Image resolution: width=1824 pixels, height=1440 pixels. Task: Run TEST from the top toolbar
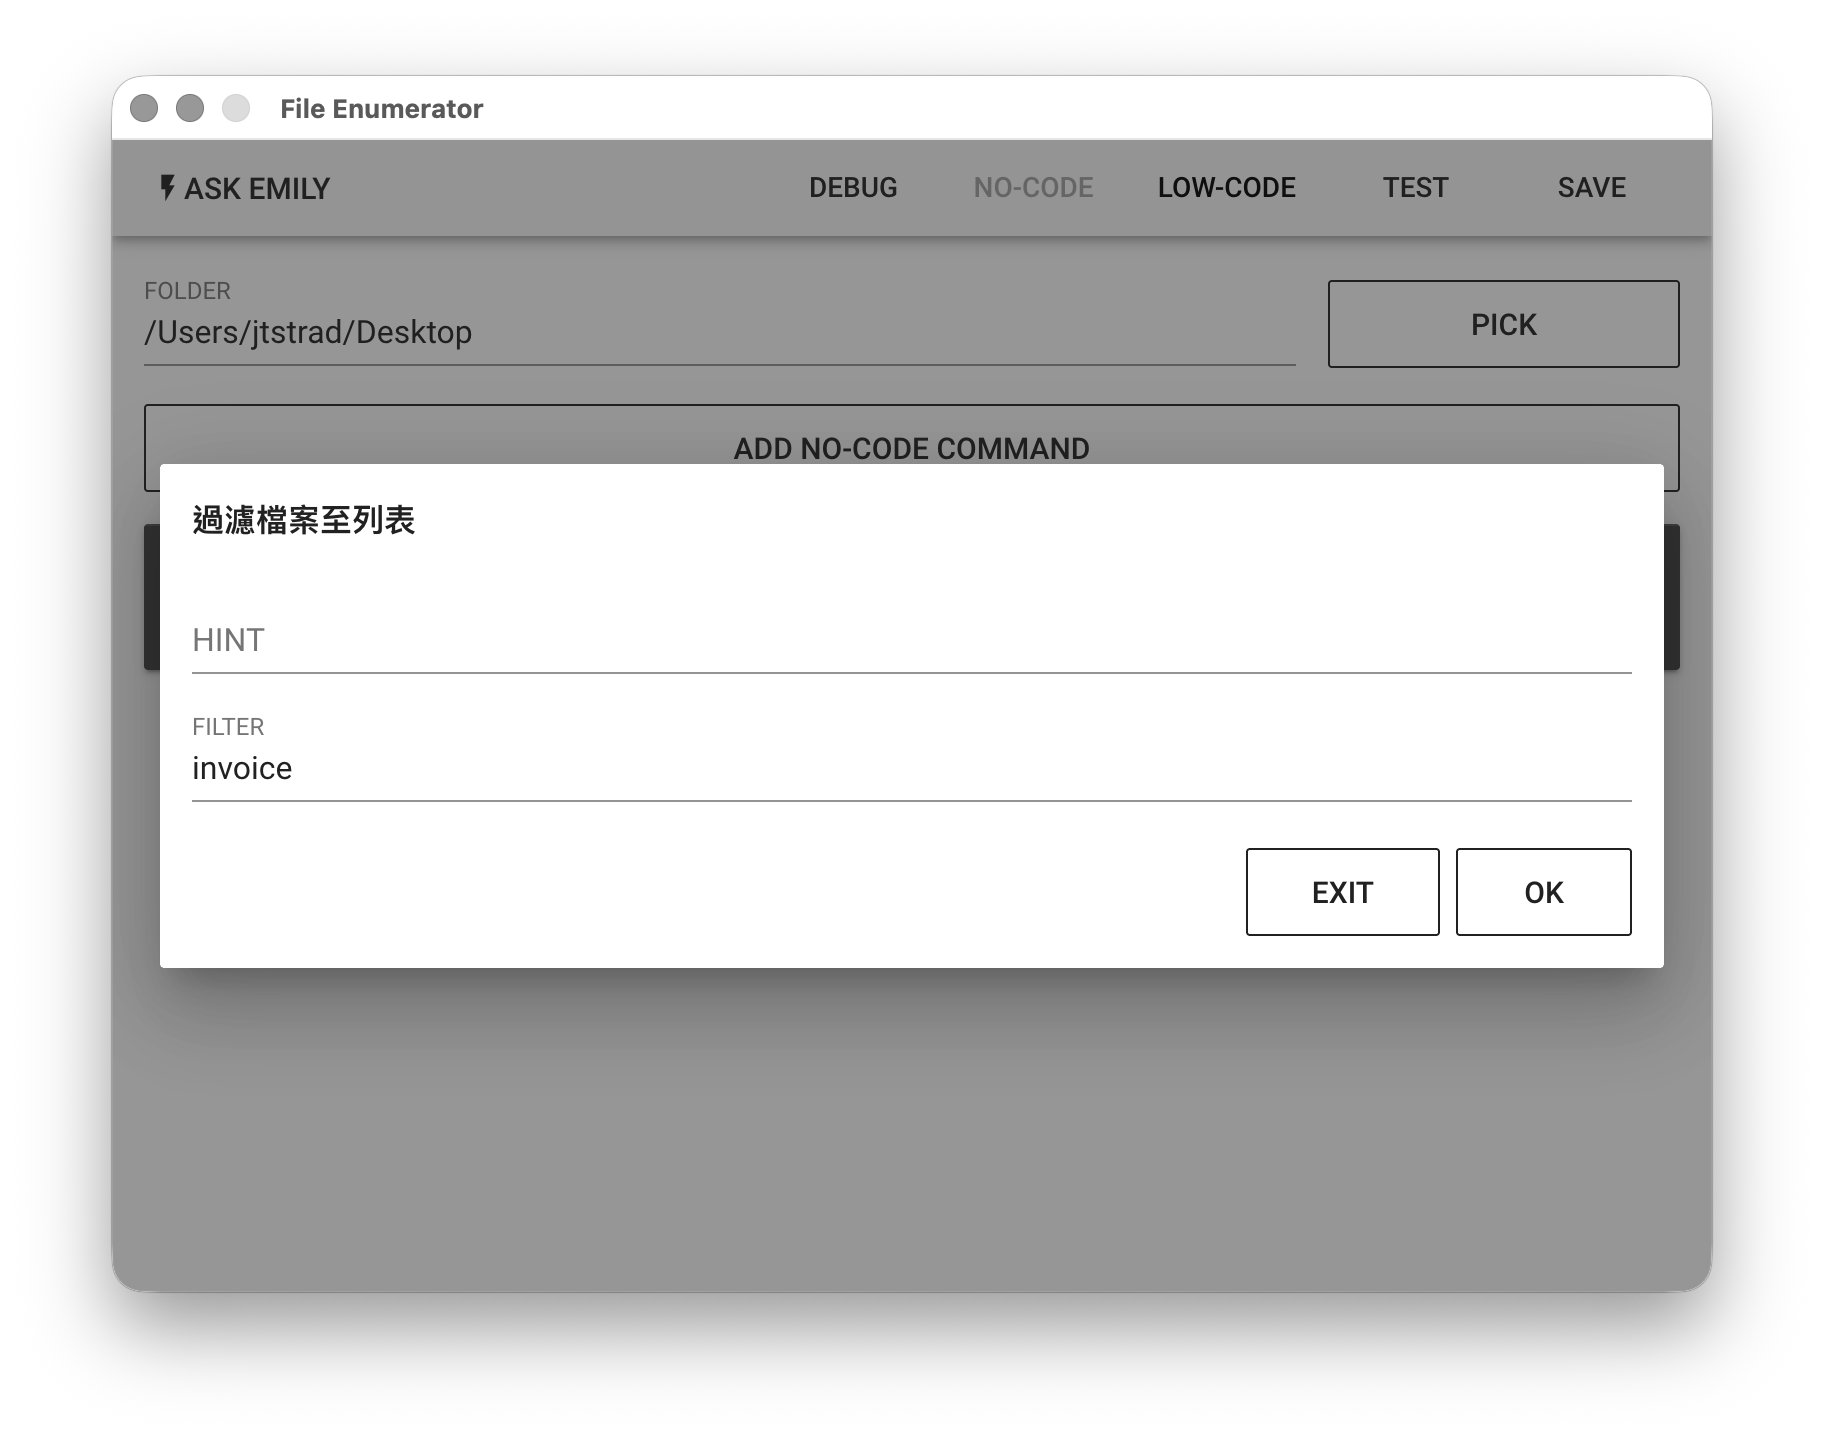pyautogui.click(x=1415, y=188)
